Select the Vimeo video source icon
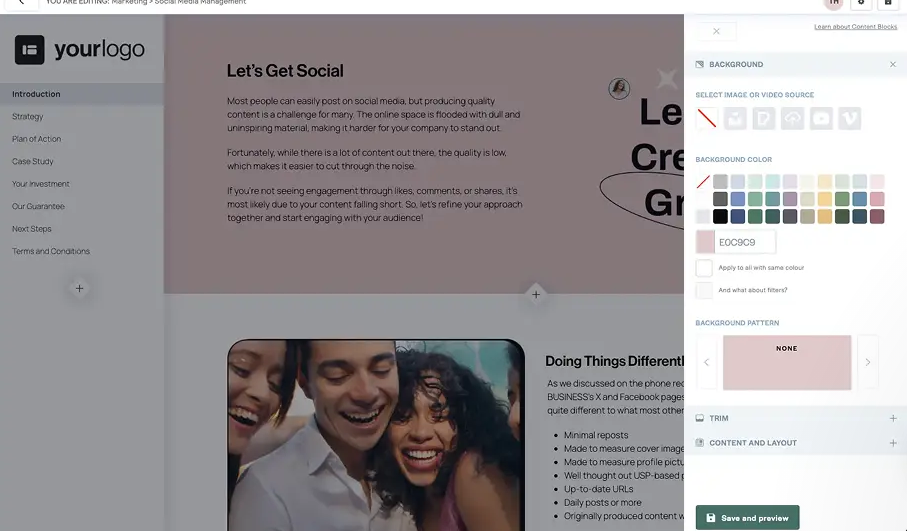 click(x=850, y=118)
